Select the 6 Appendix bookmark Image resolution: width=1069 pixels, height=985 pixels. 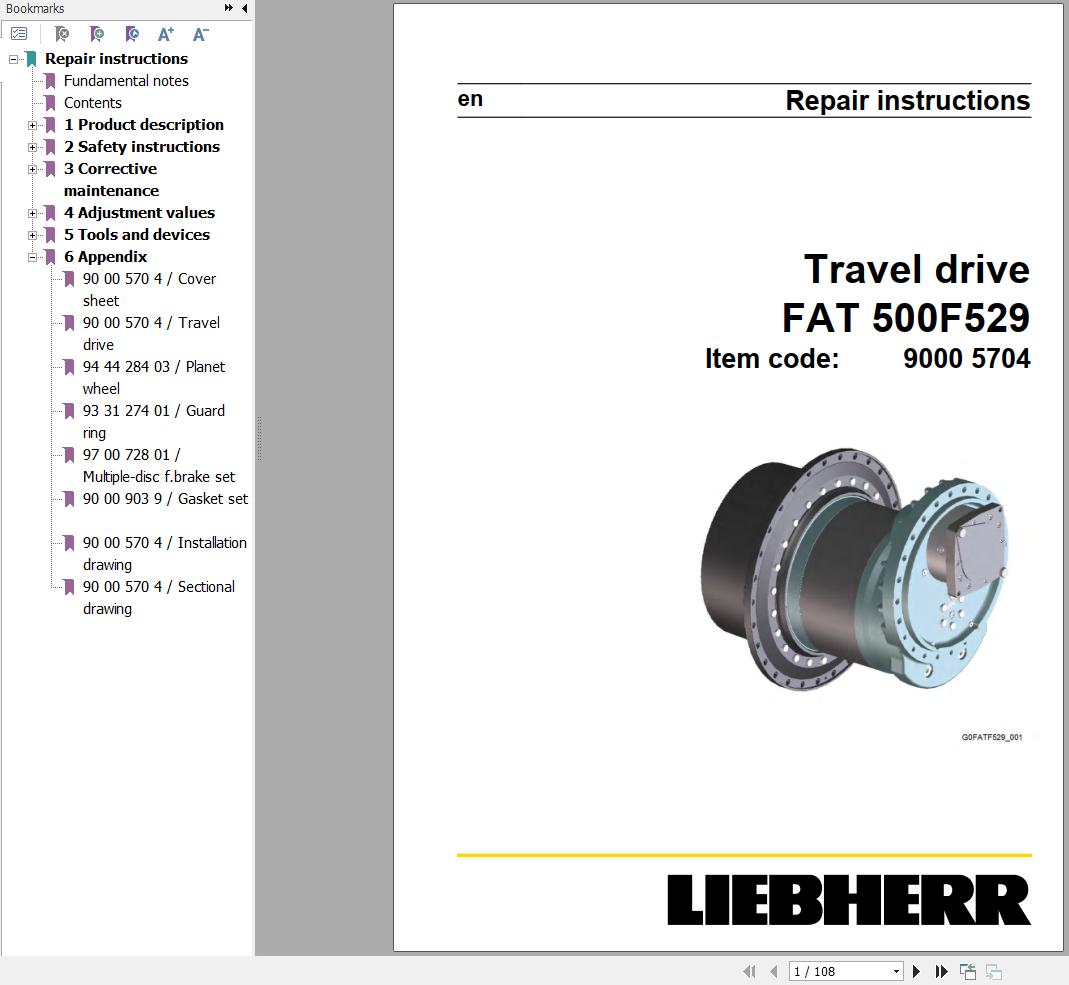coord(106,257)
